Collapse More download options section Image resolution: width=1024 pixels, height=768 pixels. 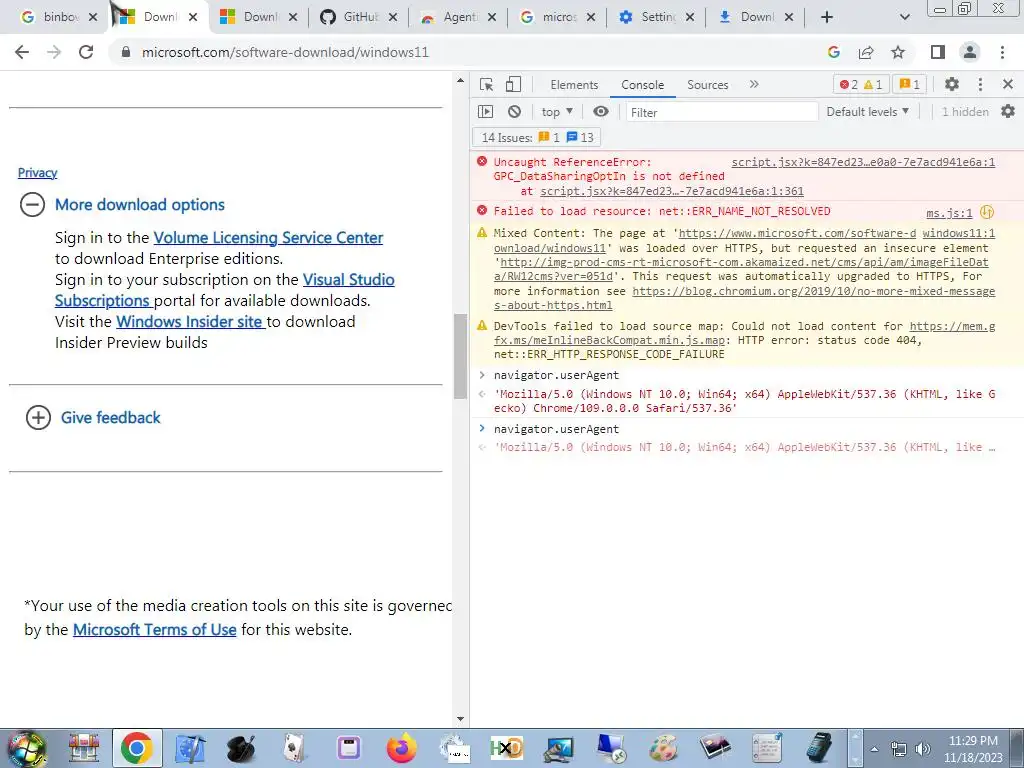pos(32,204)
